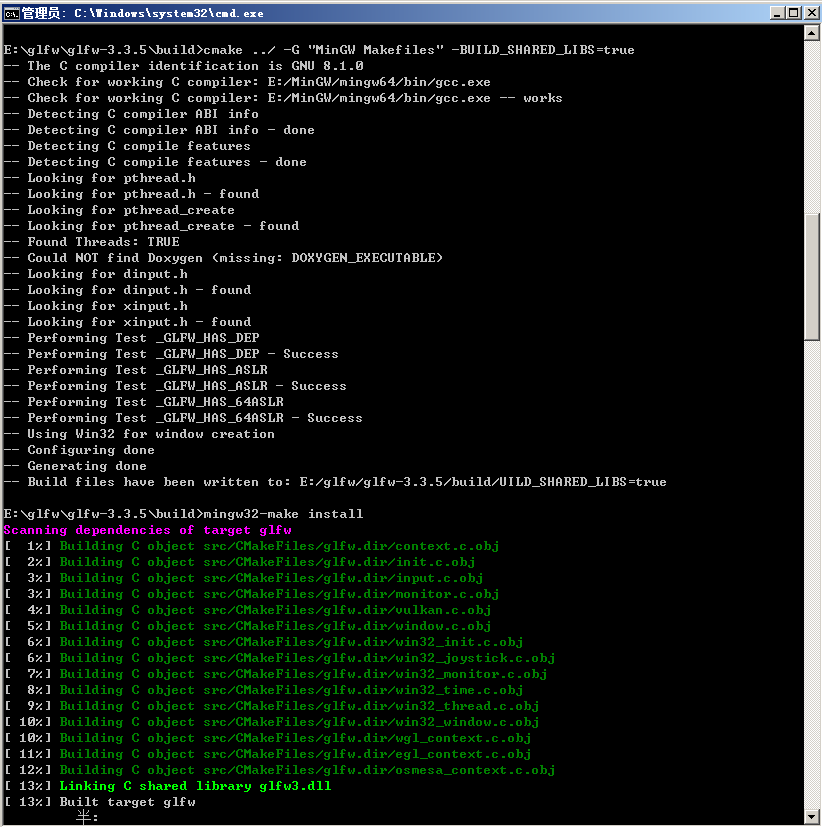Click the win32_init.c.obj build line
Screen dimensions: 822x827
264,642
